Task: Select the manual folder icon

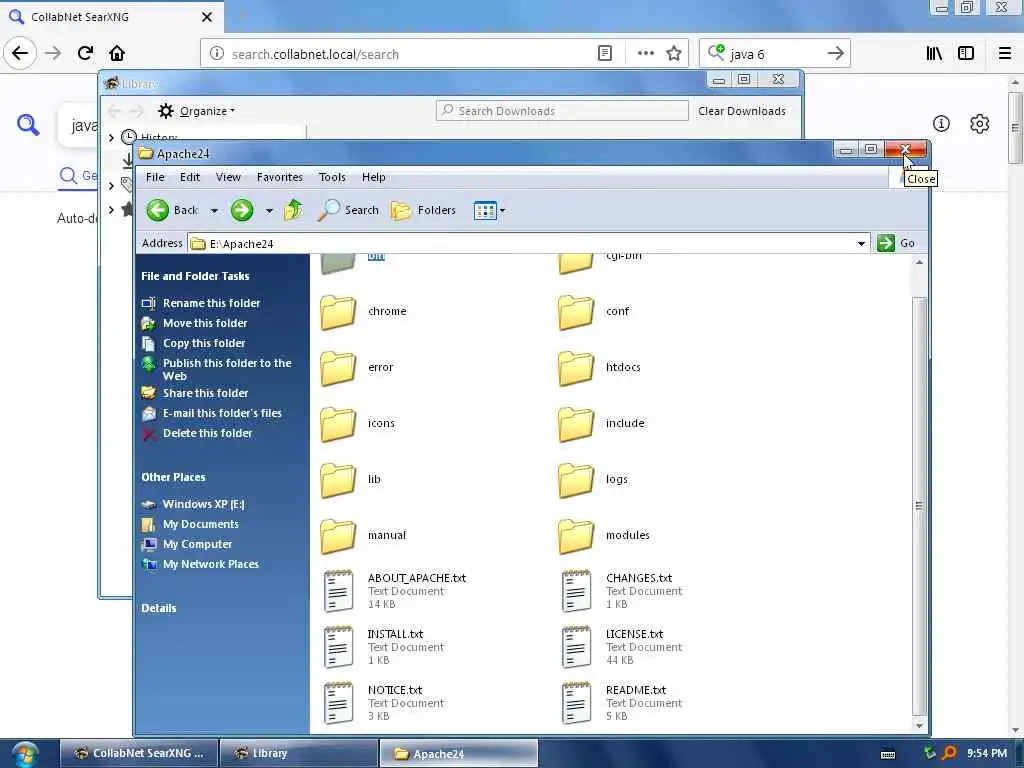Action: tap(338, 536)
